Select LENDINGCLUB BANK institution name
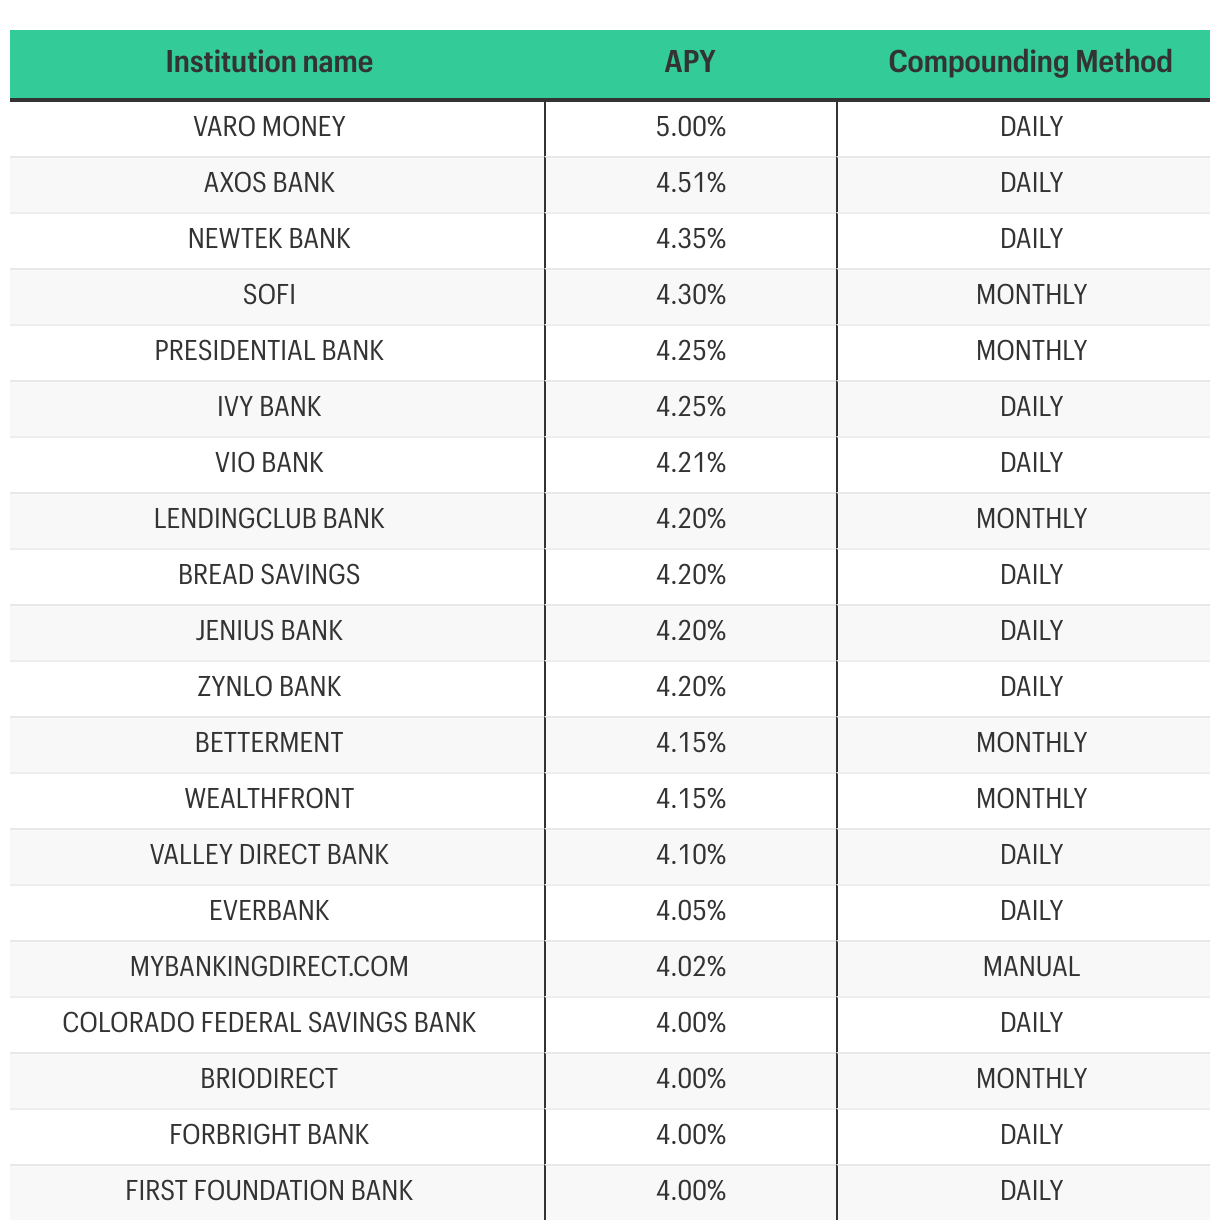Viewport: 1220px width, 1230px height. 269,519
